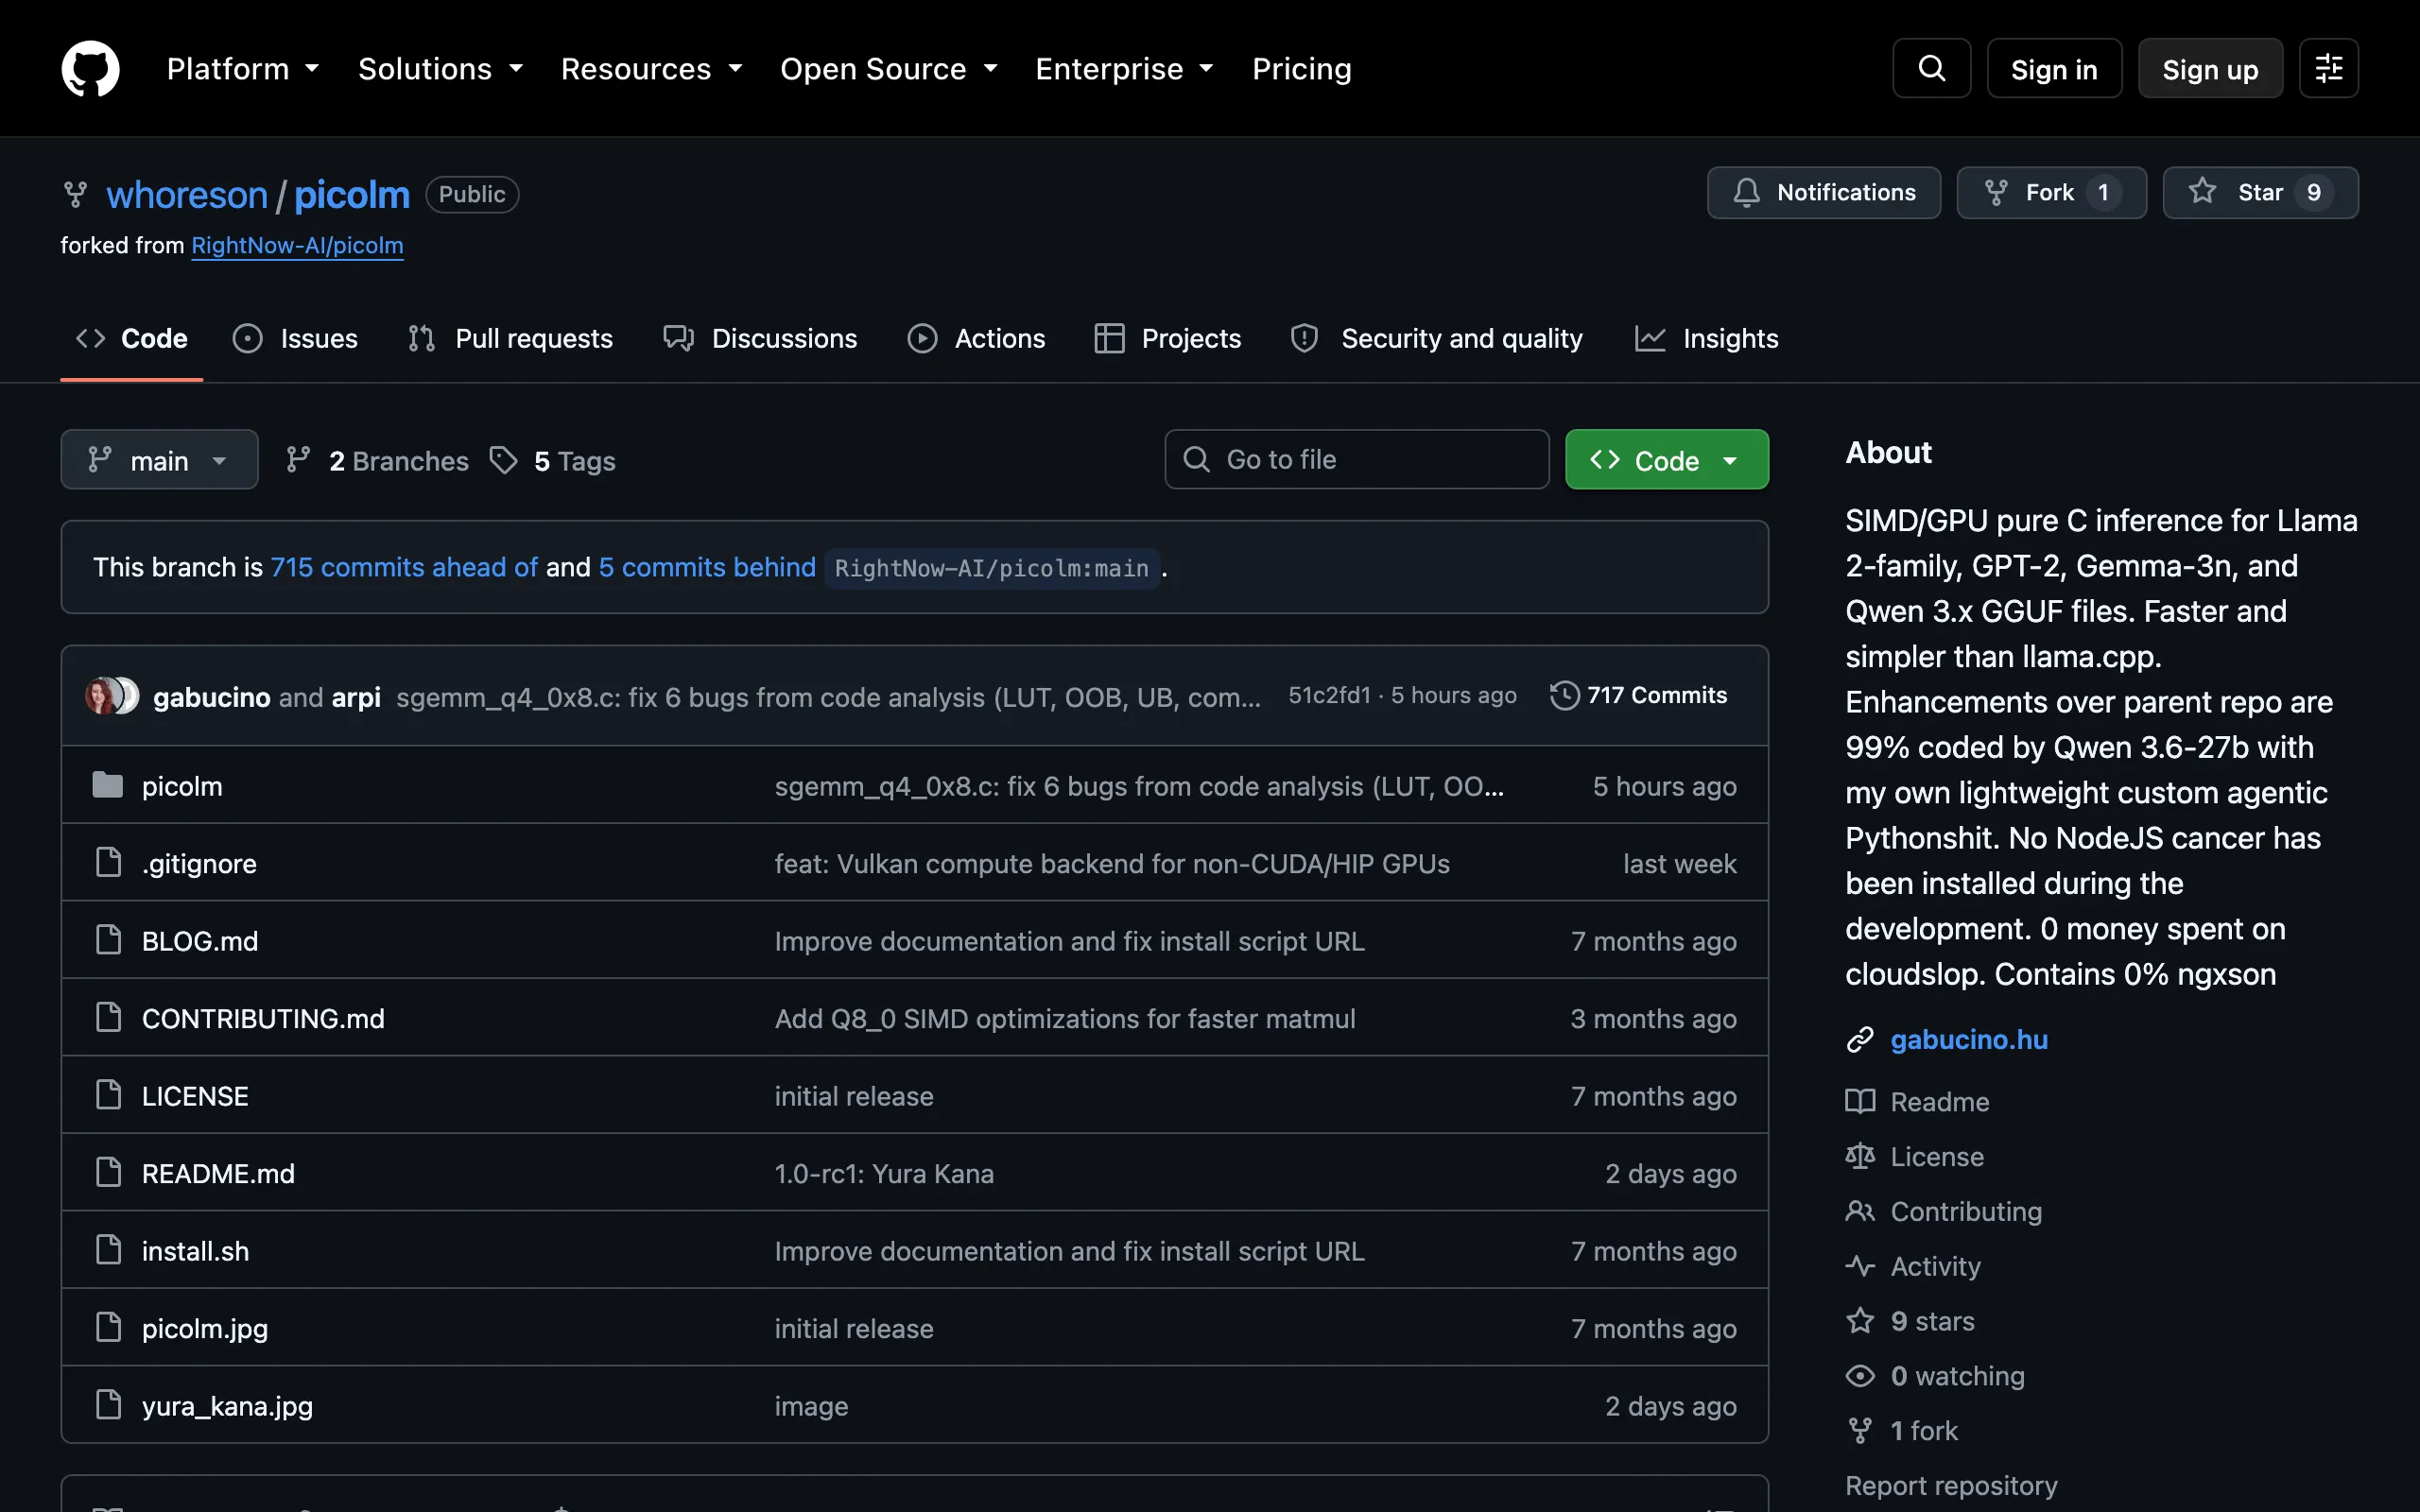Click the link chain icon beside gabucino.hu
2420x1512 pixels.
pos(1859,1040)
